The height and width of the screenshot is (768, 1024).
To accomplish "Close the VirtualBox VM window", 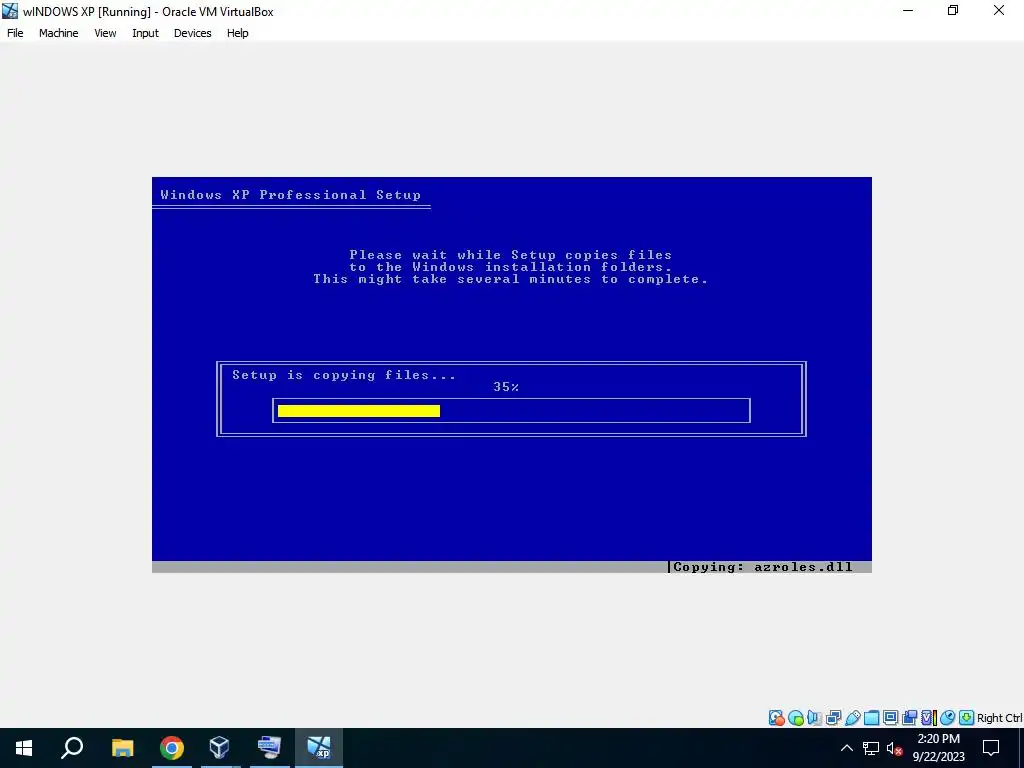I will (999, 10).
